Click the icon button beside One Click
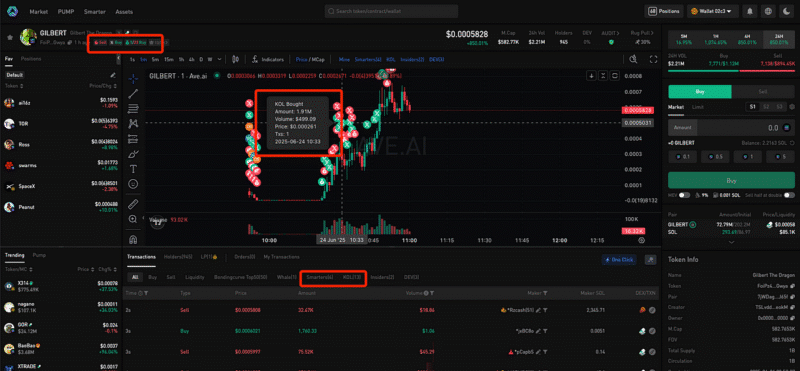The image size is (800, 371). (650, 259)
